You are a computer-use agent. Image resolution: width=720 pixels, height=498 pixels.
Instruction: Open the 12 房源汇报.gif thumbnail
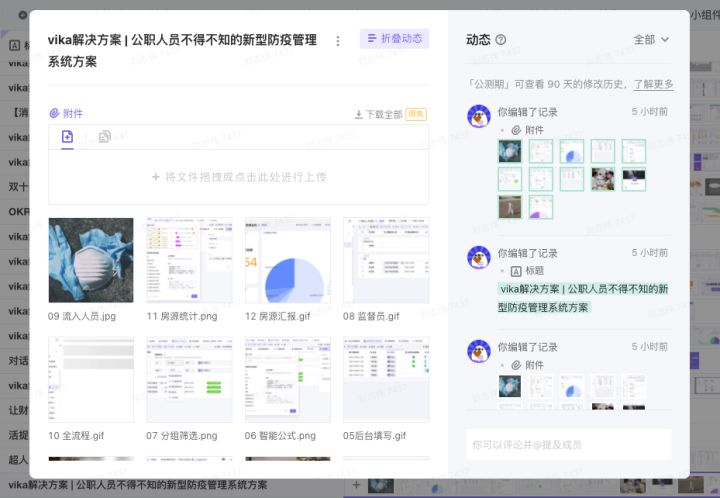coord(287,260)
